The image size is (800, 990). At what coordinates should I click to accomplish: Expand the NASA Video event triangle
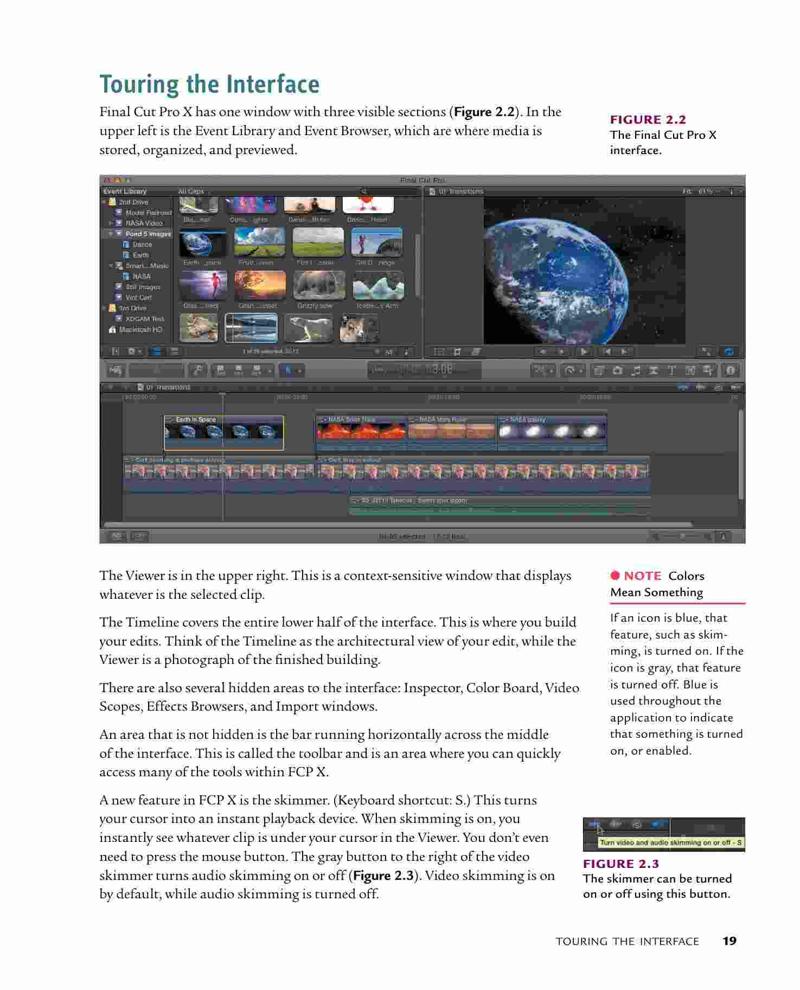(112, 223)
